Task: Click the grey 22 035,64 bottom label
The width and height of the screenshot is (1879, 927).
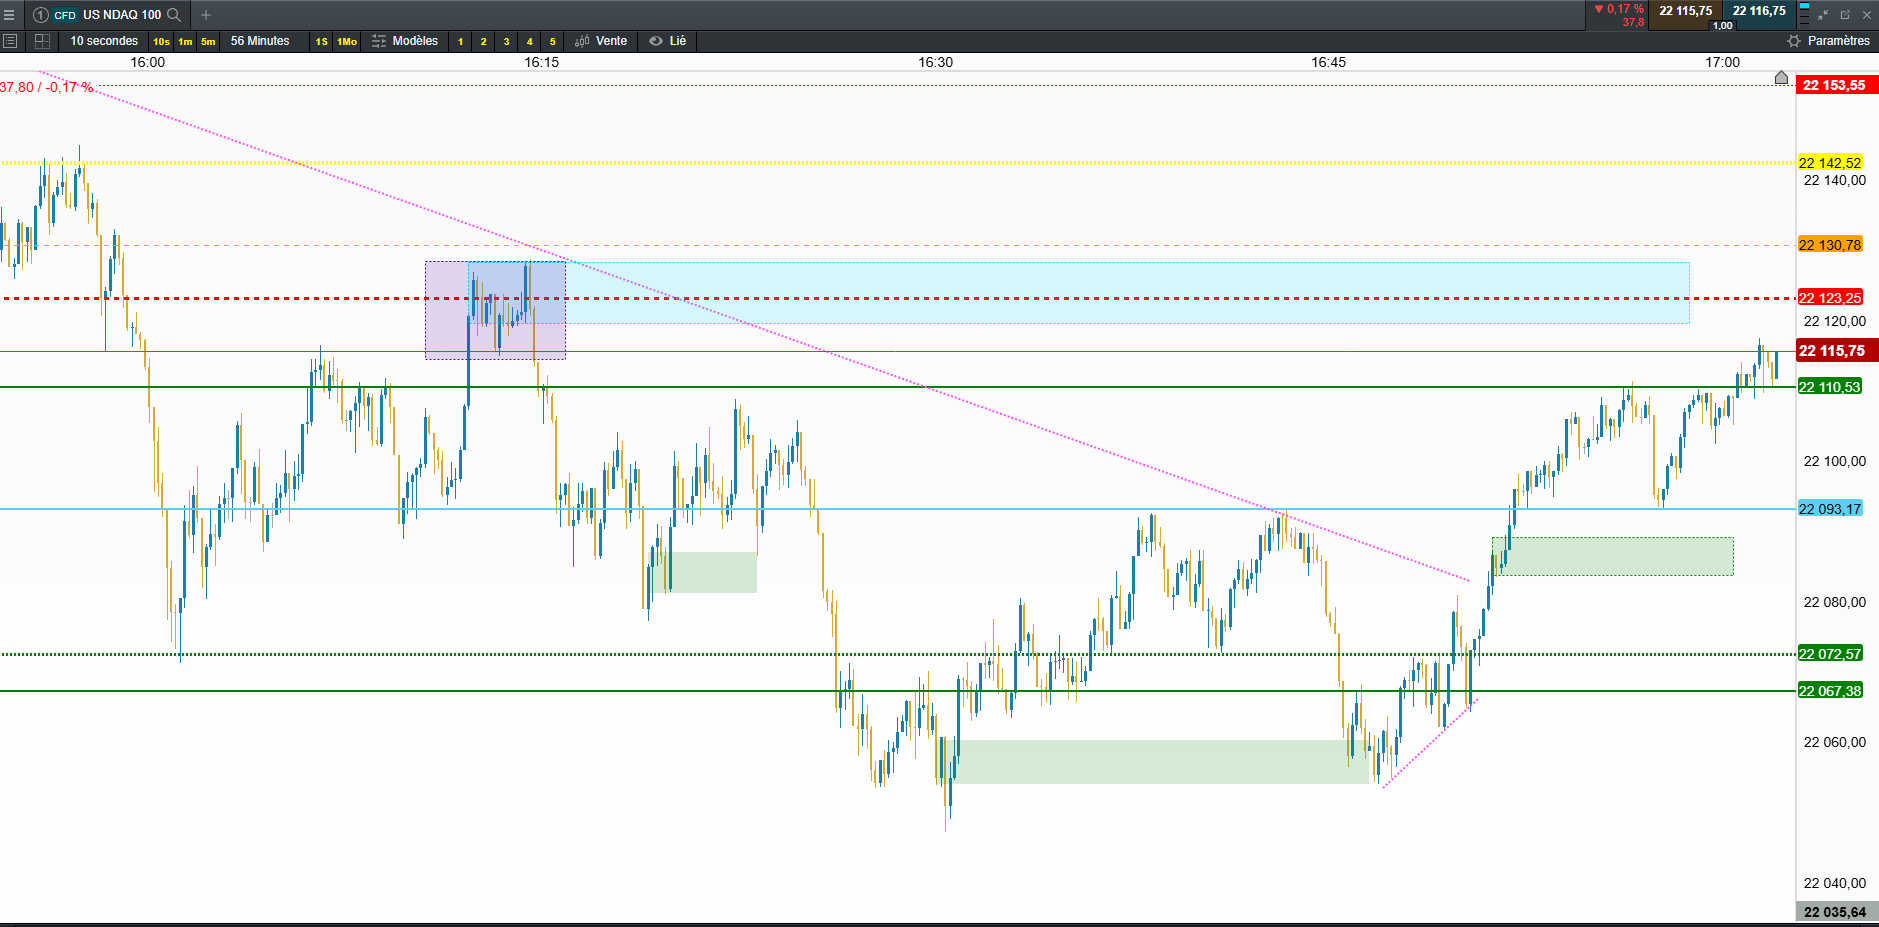Action: coord(1837,912)
